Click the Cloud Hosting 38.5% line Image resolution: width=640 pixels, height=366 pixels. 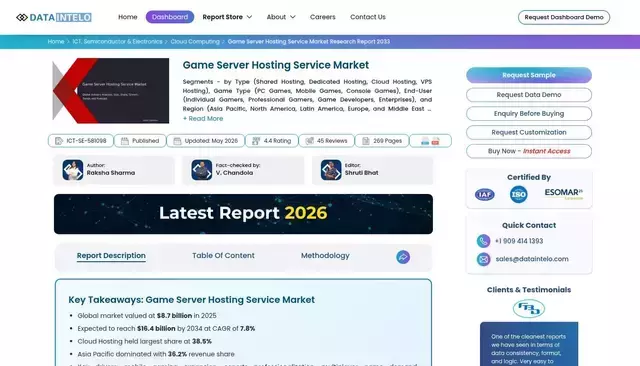144,342
